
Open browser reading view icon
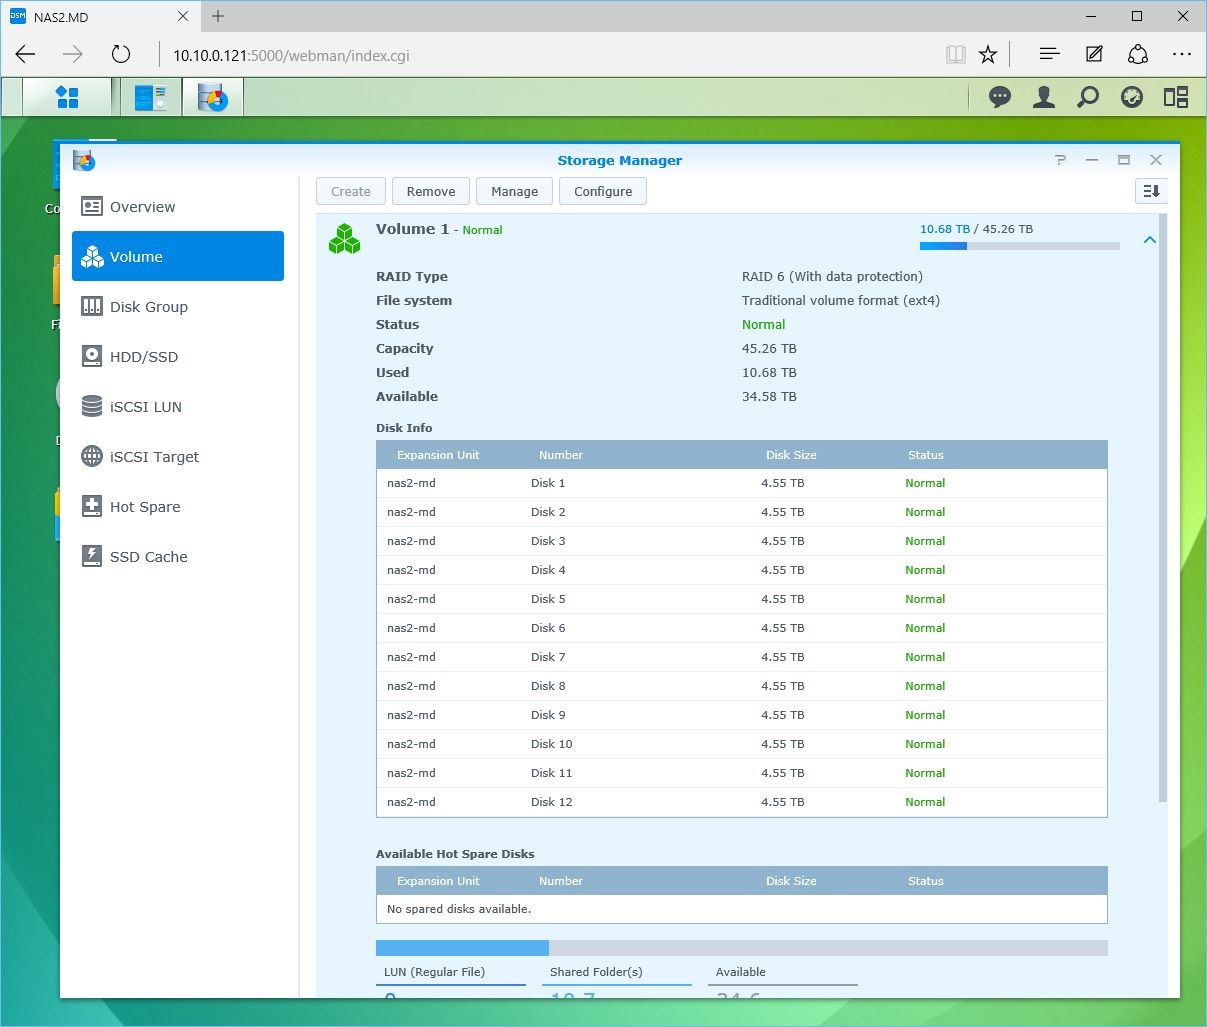956,55
